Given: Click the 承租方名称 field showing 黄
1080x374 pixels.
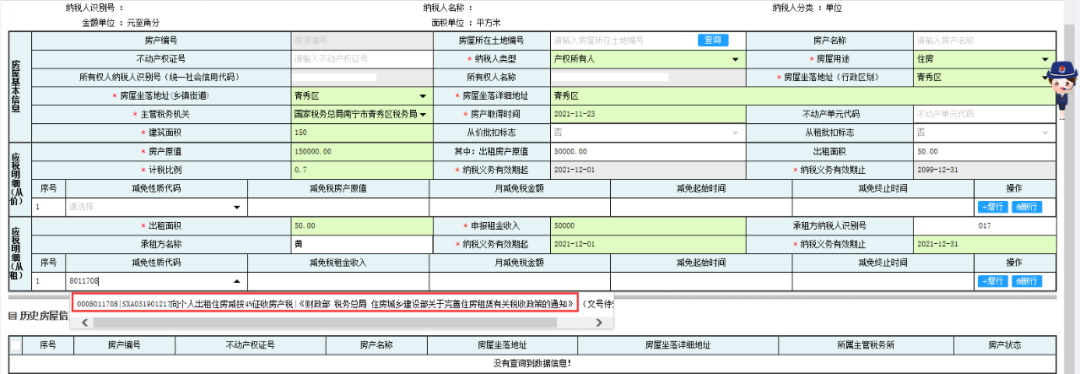Looking at the screenshot, I should pyautogui.click(x=362, y=244).
